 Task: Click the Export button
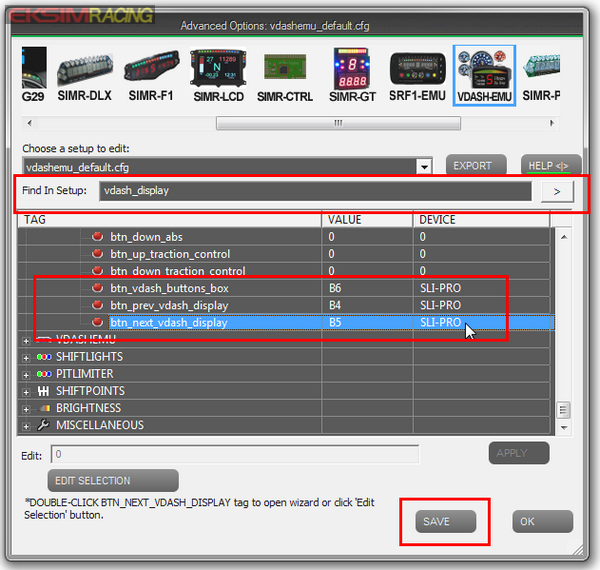[476, 165]
